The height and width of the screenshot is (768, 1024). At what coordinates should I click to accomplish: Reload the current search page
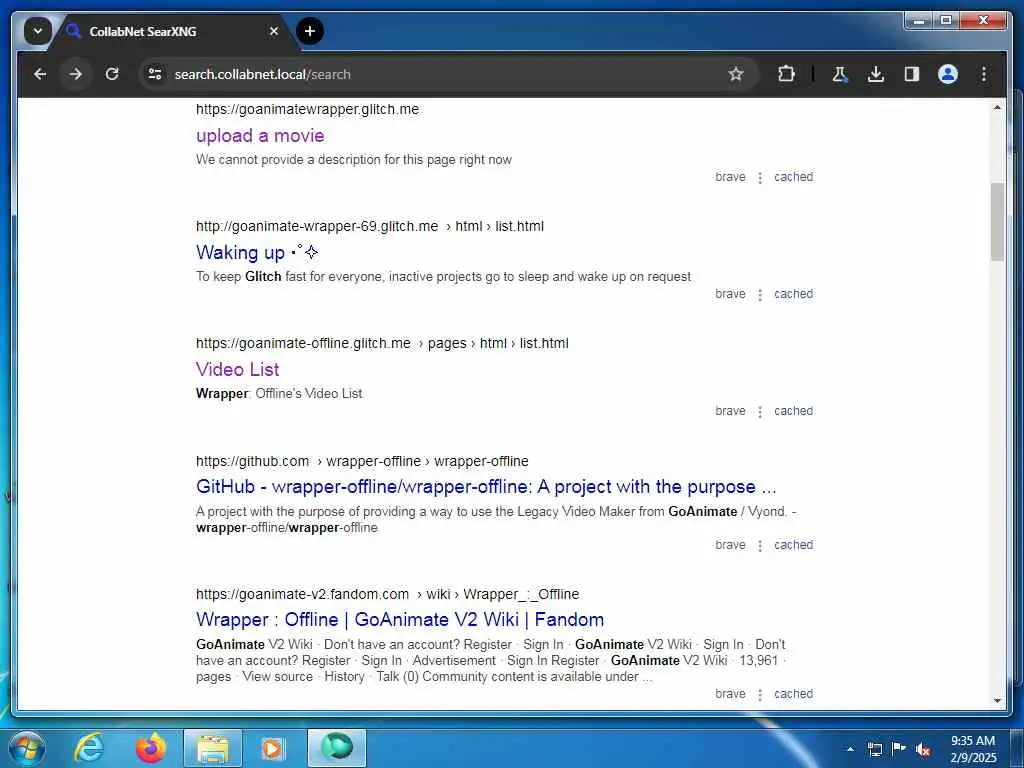pos(112,74)
